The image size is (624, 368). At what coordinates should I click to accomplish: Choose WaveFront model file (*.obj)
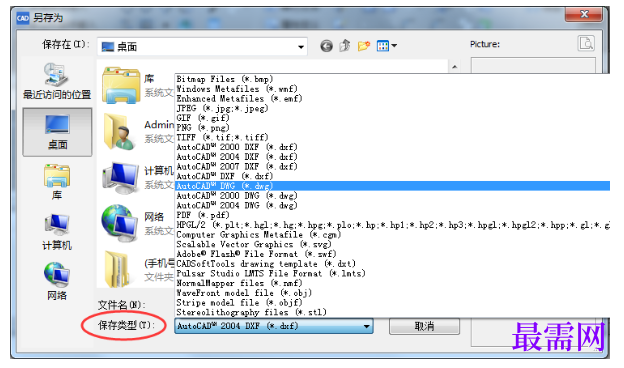[x=244, y=293]
